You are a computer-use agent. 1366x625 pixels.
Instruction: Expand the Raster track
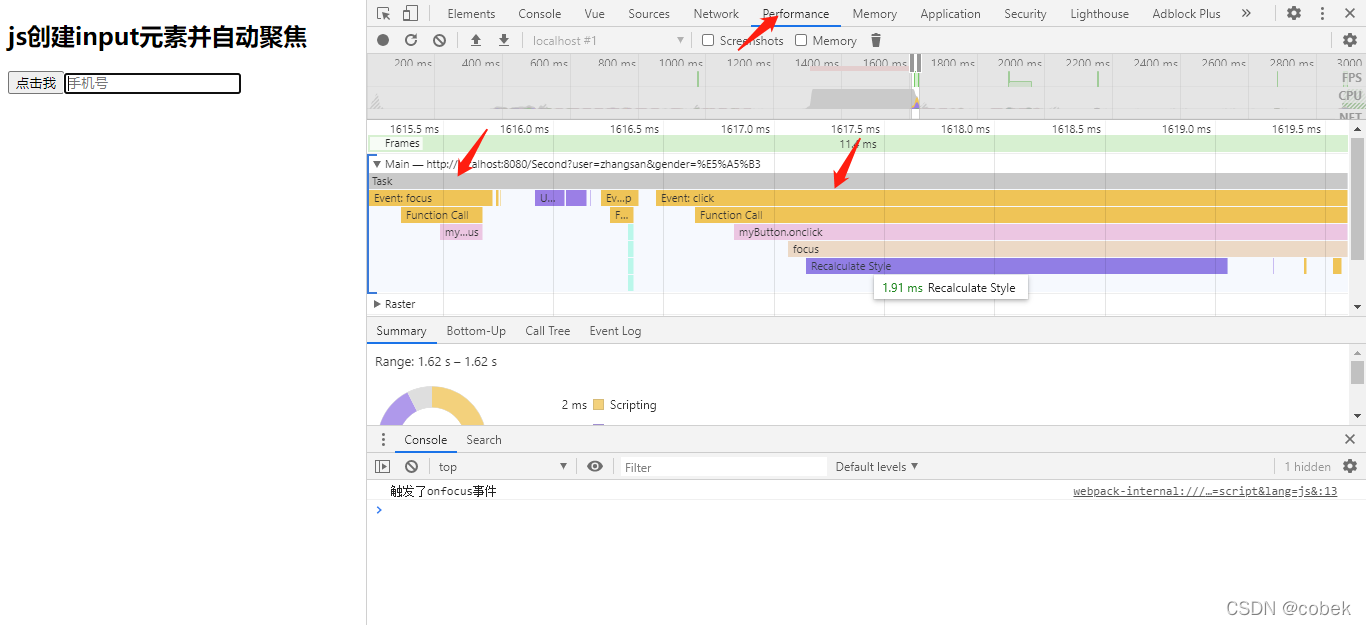click(377, 304)
